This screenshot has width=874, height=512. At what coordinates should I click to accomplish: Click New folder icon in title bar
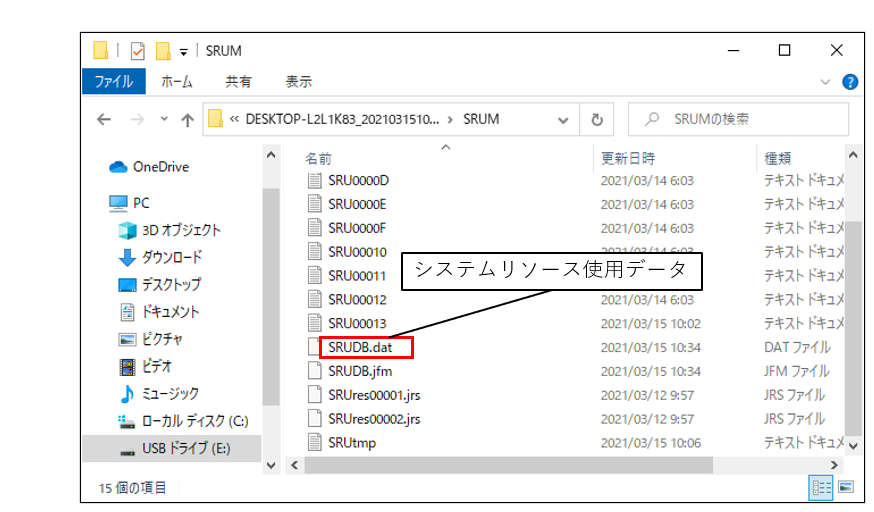[x=163, y=51]
